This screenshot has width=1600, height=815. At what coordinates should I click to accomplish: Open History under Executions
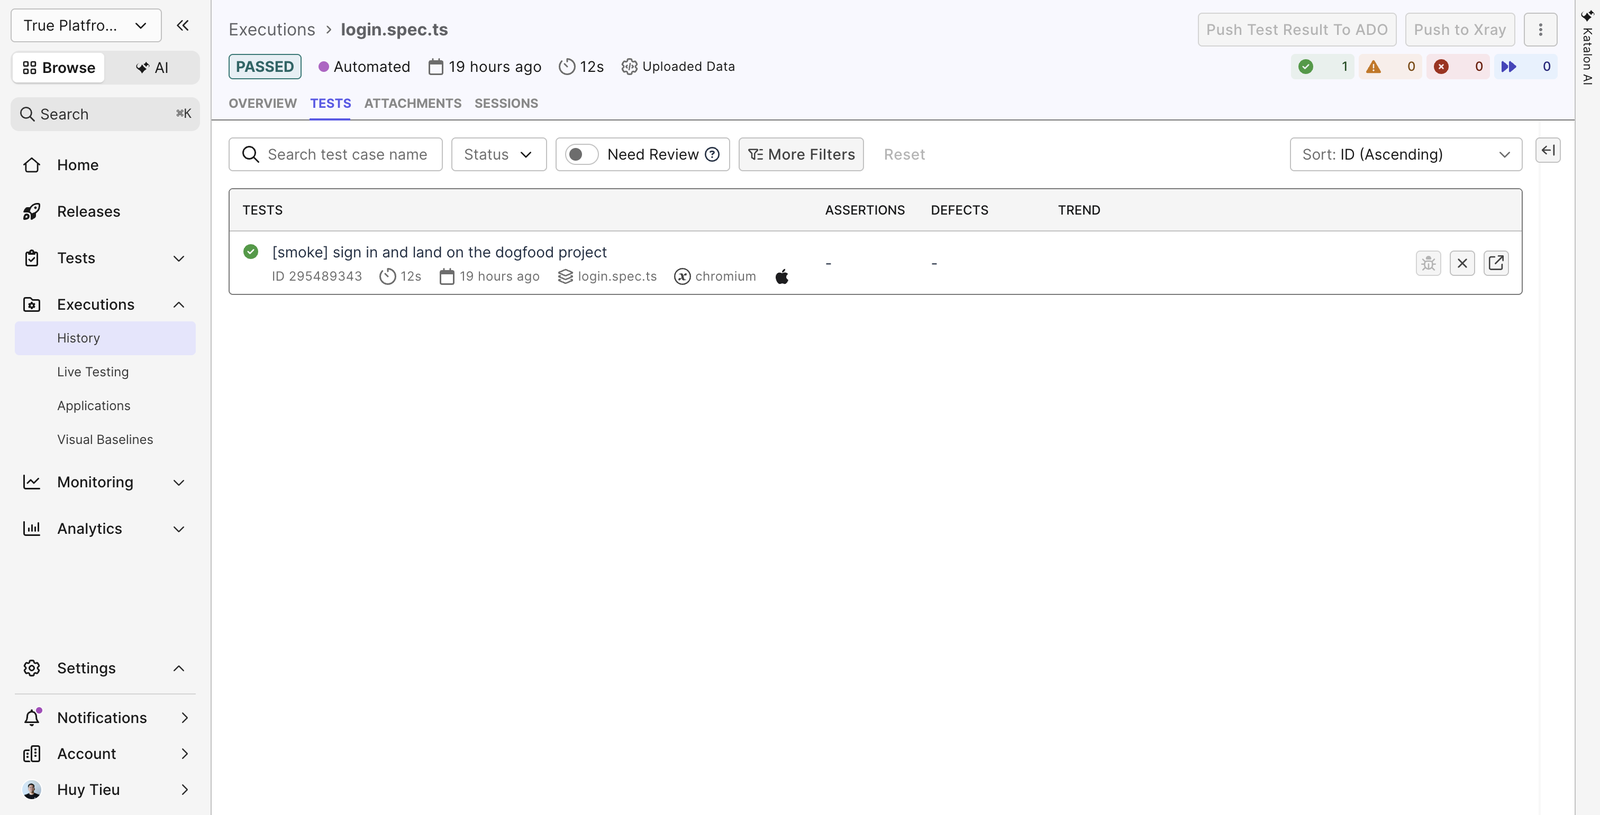105,338
